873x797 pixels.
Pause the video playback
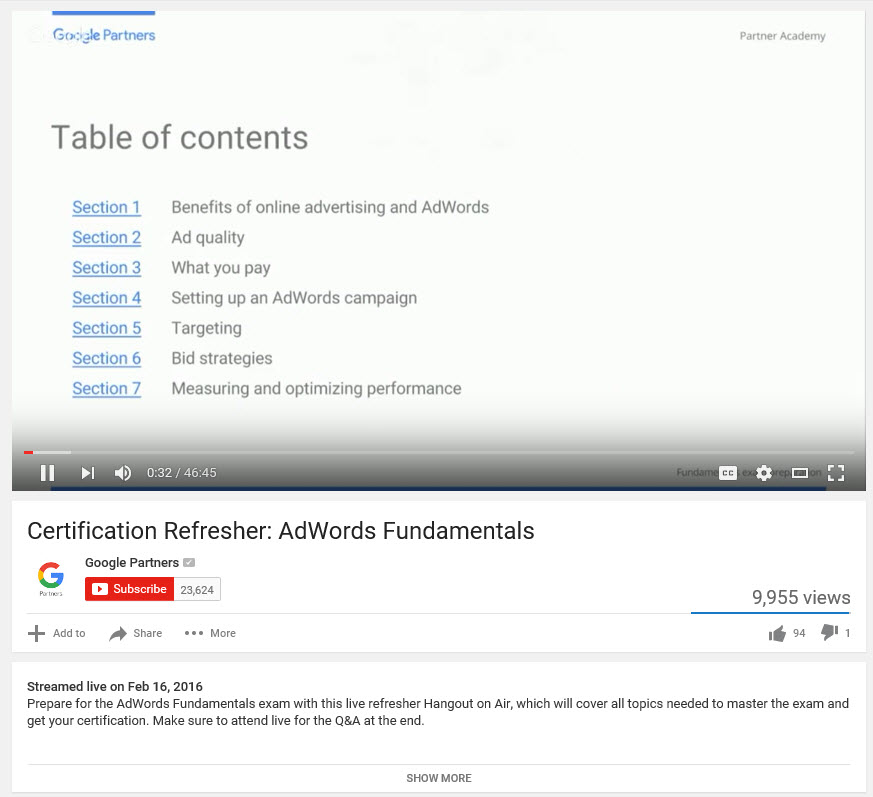pos(47,473)
